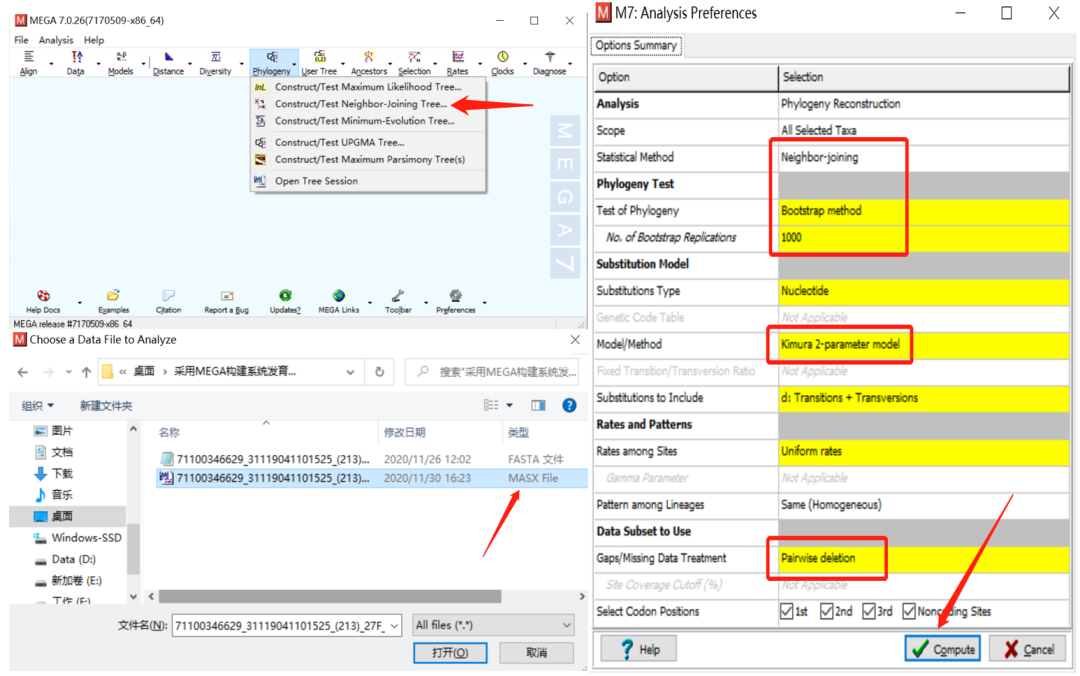Refresh the file dialog folder
This screenshot has height=676, width=1080.
pos(380,372)
